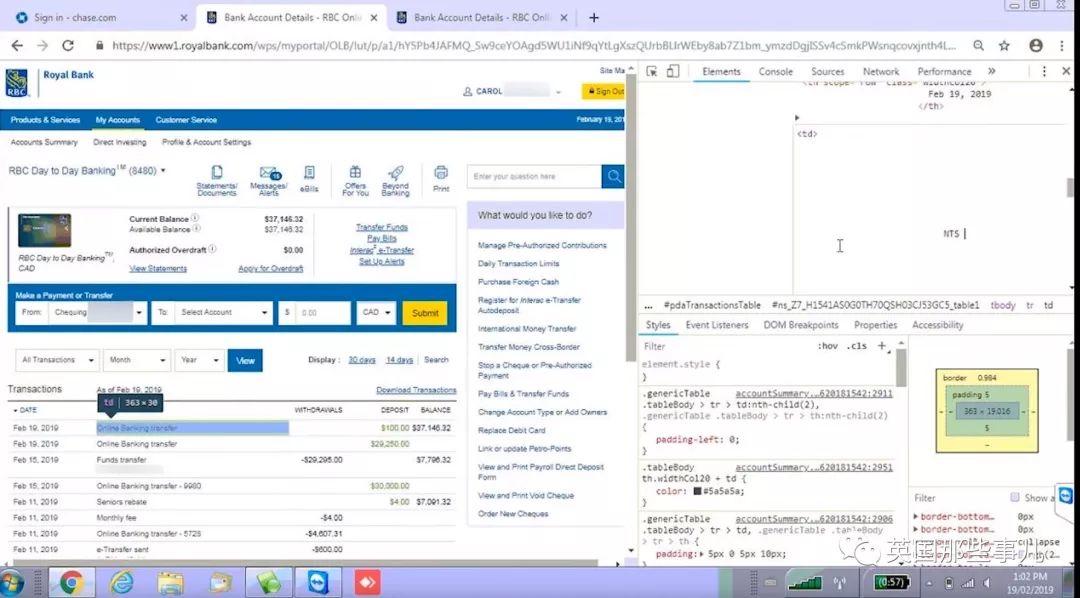
Task: Click Current Balance info icon
Action: pyautogui.click(x=195, y=218)
